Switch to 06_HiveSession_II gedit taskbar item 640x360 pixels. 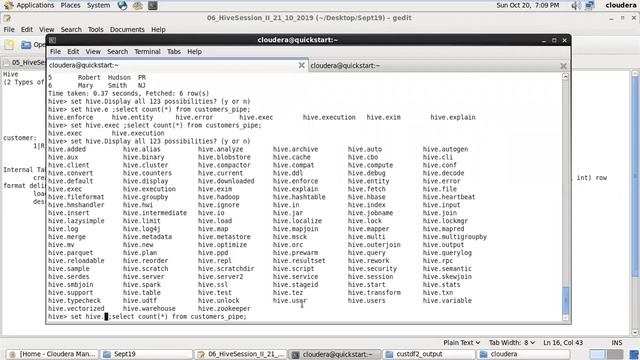pos(241,354)
